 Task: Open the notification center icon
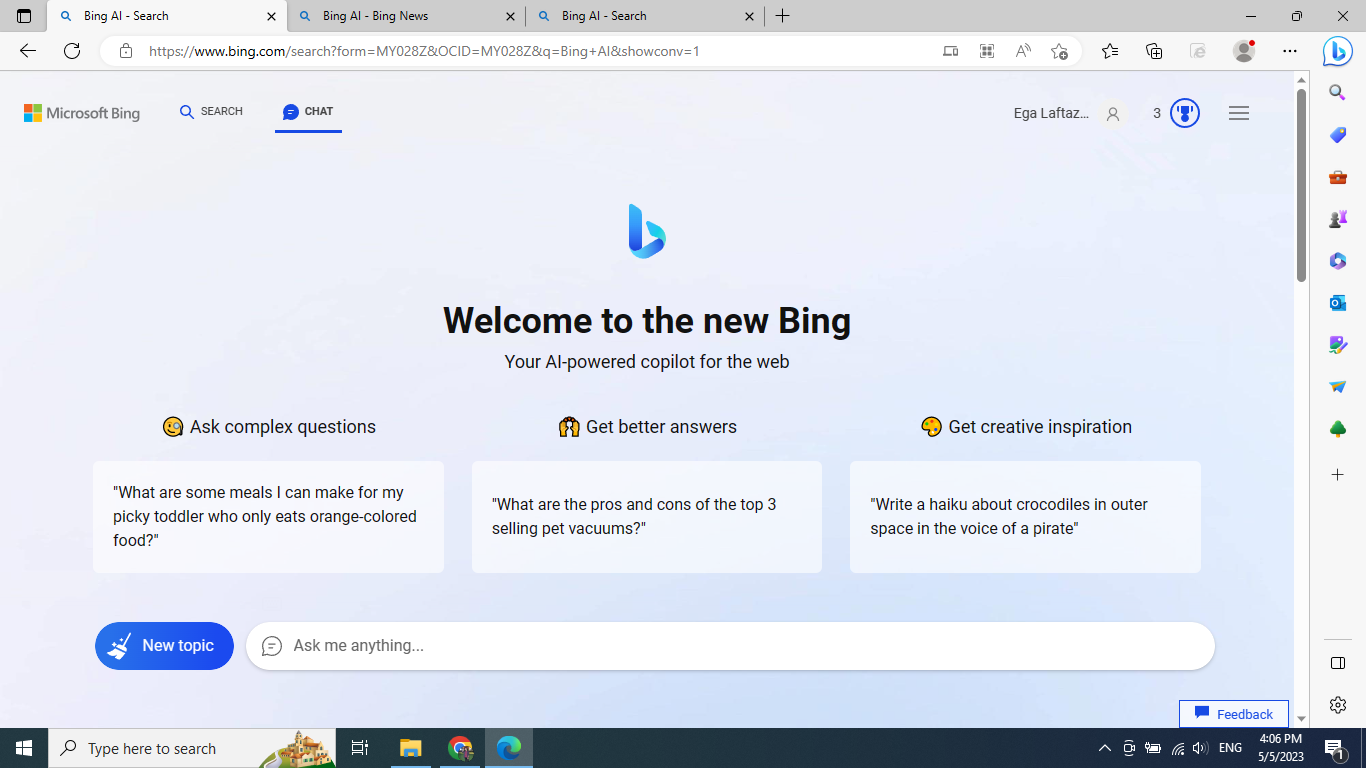point(1333,748)
